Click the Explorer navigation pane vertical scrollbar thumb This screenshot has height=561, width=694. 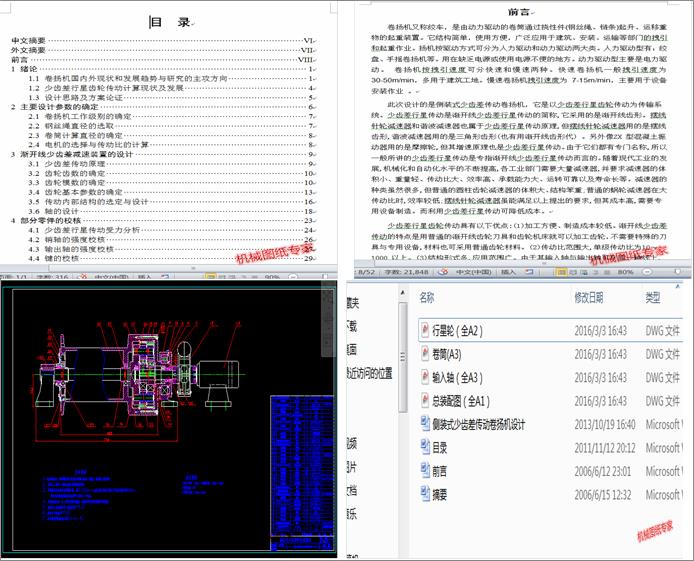(402, 357)
